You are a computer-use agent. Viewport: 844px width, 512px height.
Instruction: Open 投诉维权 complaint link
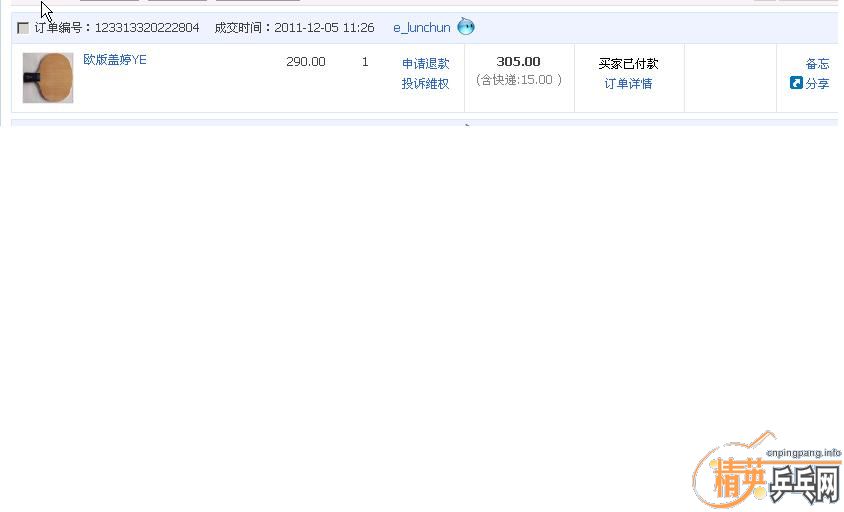pyautogui.click(x=425, y=84)
